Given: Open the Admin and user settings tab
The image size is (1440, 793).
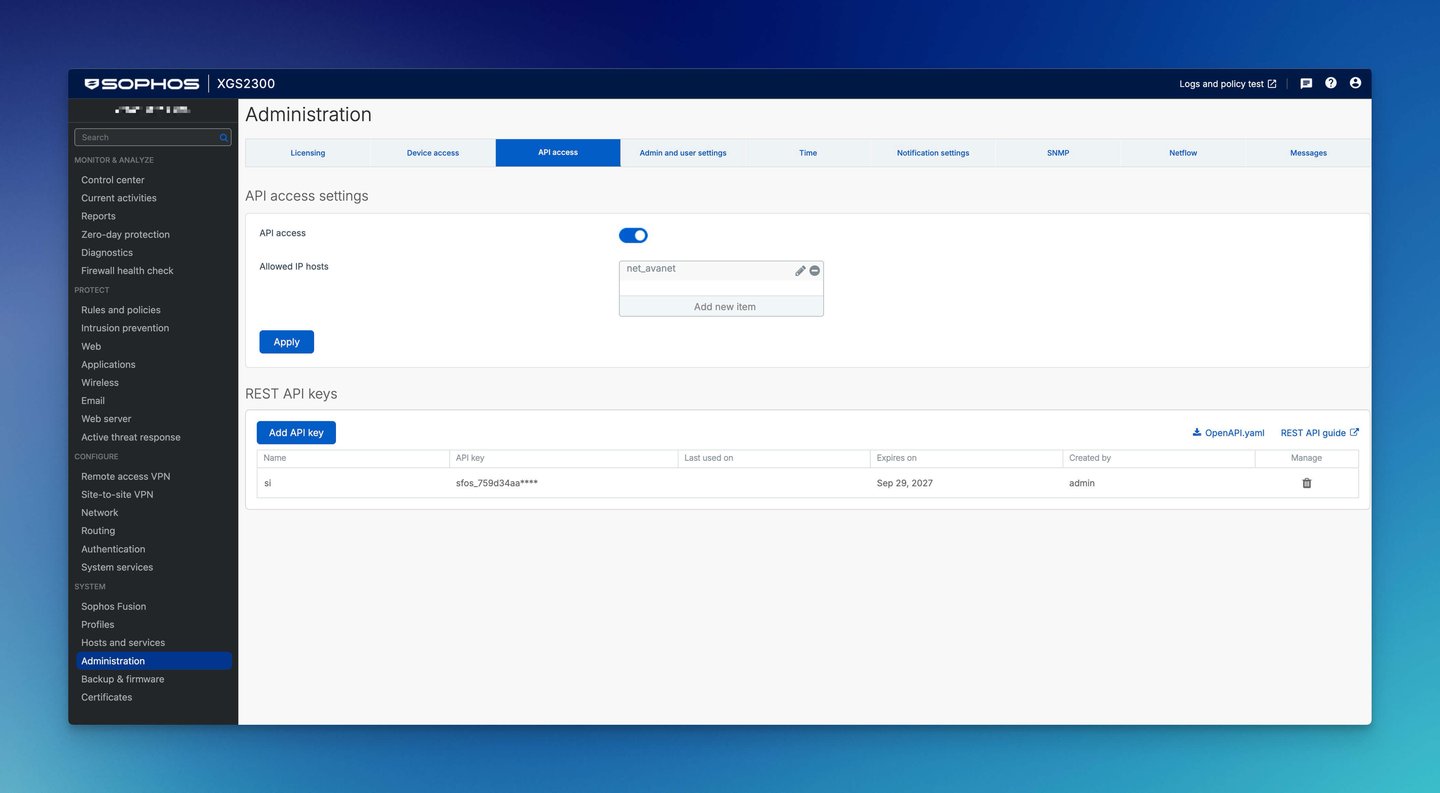Looking at the screenshot, I should coord(683,153).
